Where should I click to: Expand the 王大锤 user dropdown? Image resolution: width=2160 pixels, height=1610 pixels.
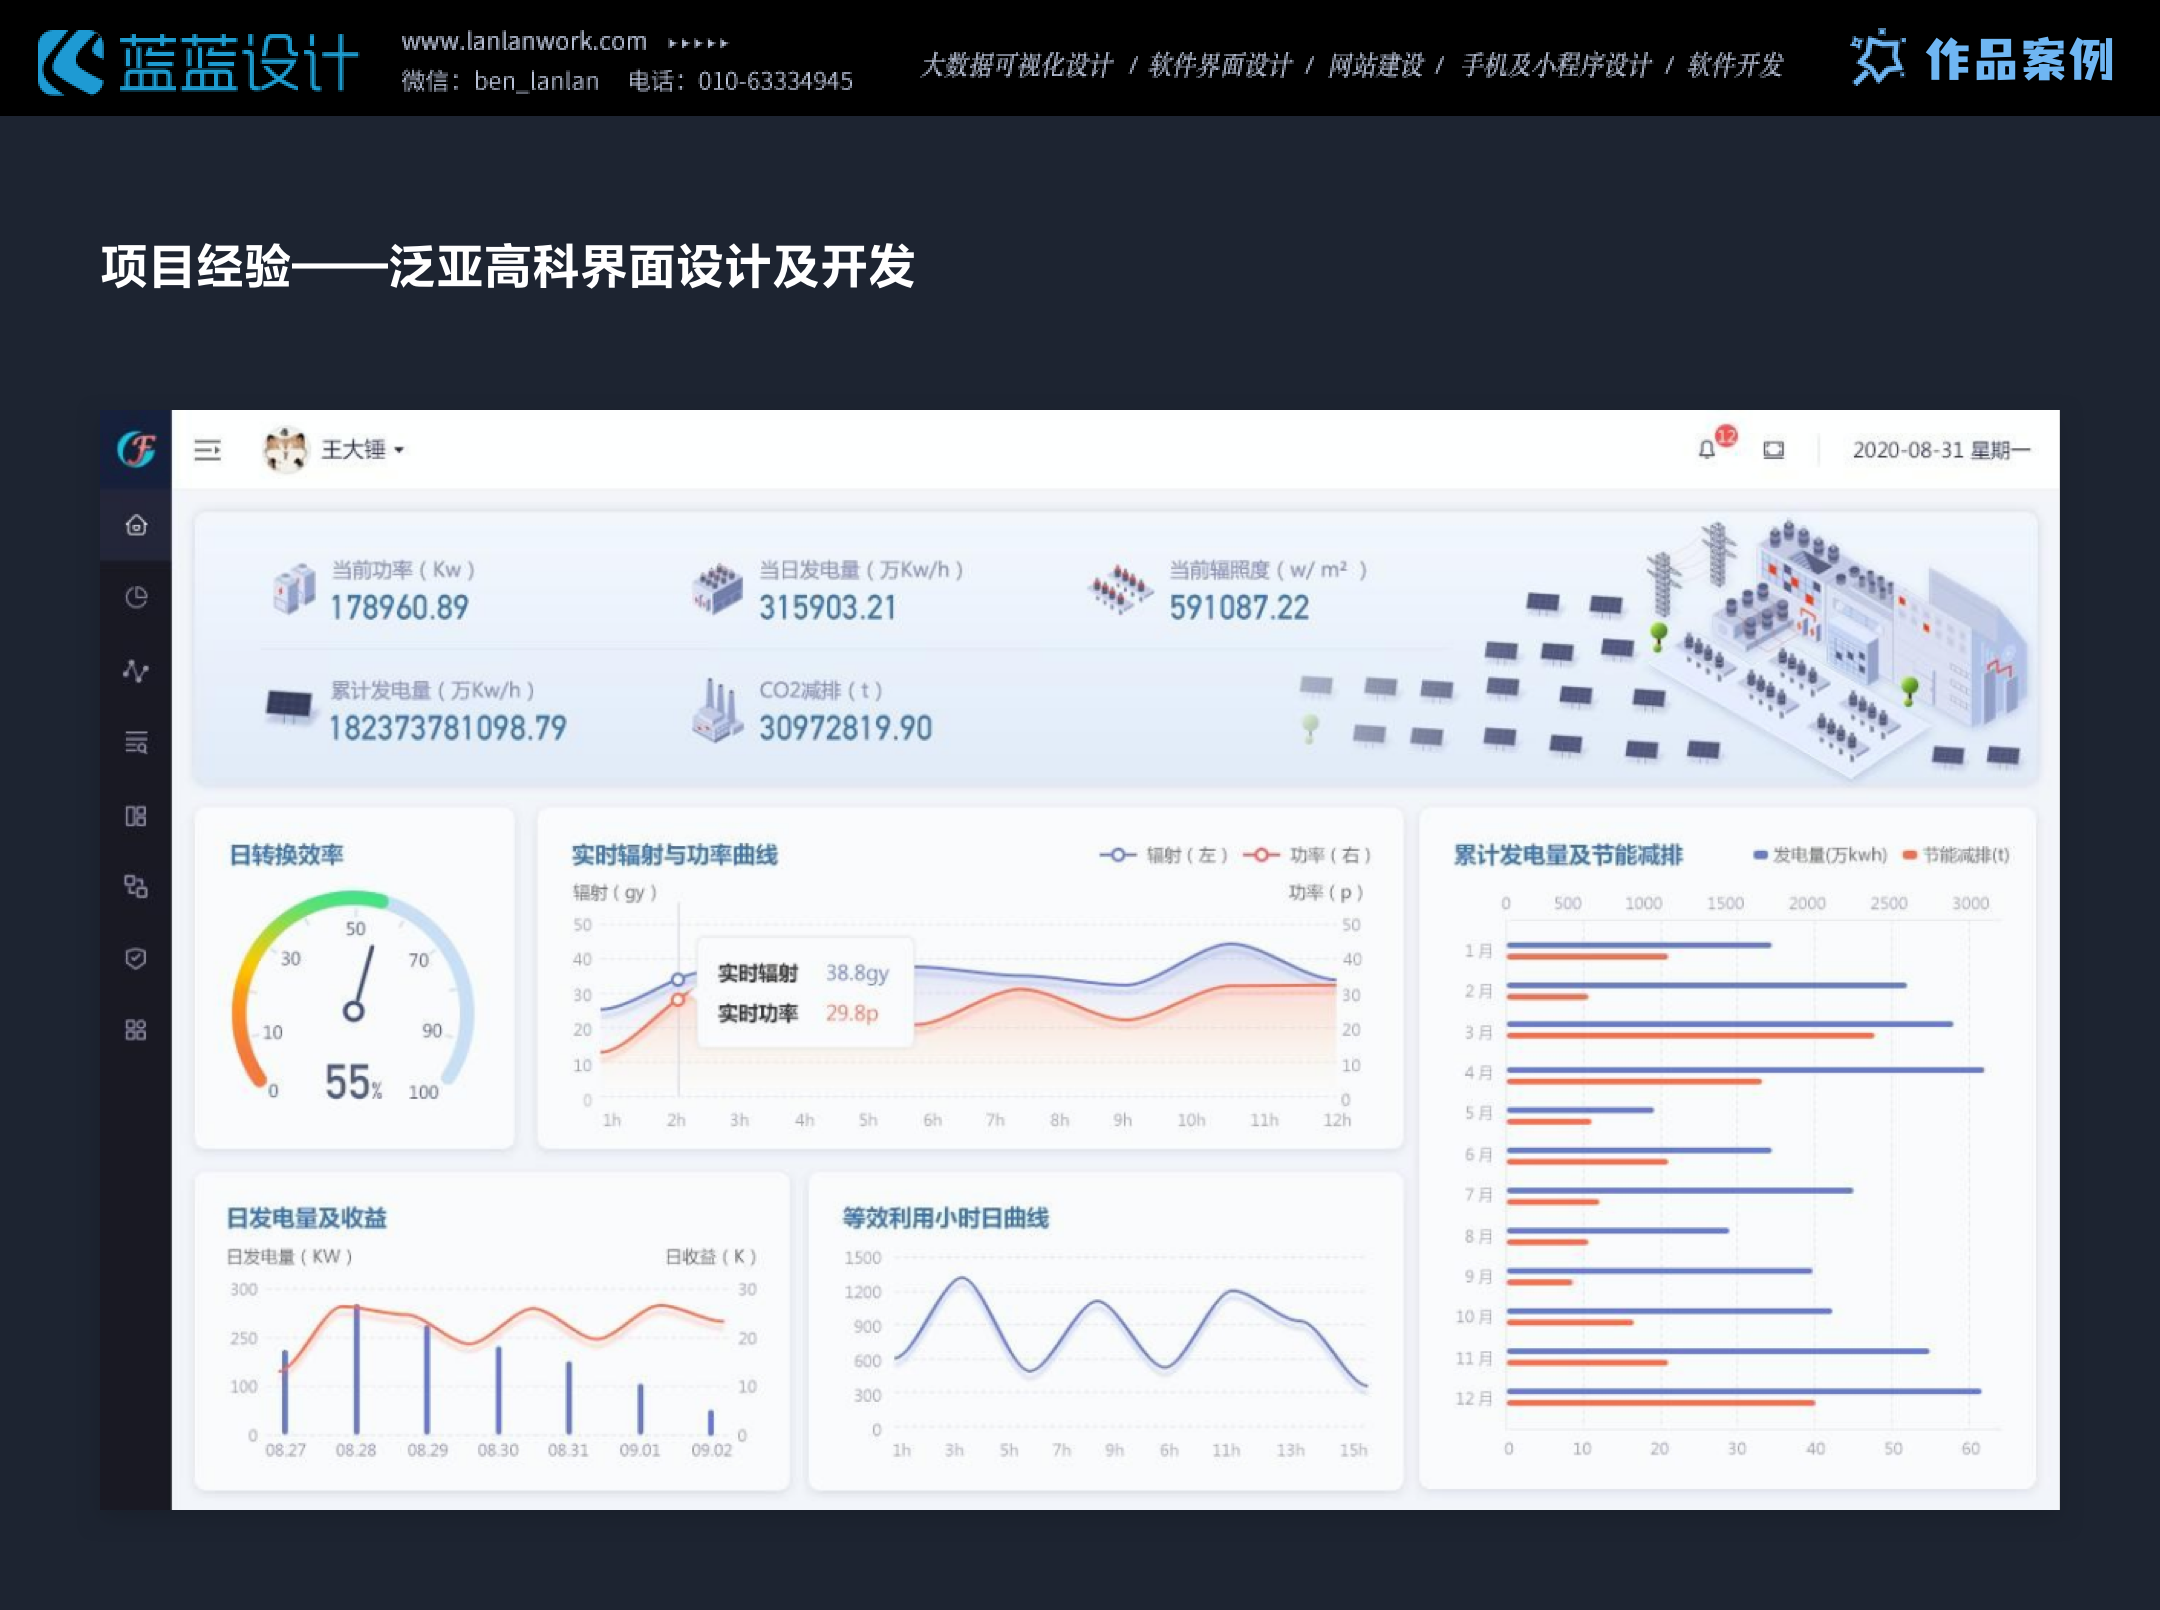362,450
